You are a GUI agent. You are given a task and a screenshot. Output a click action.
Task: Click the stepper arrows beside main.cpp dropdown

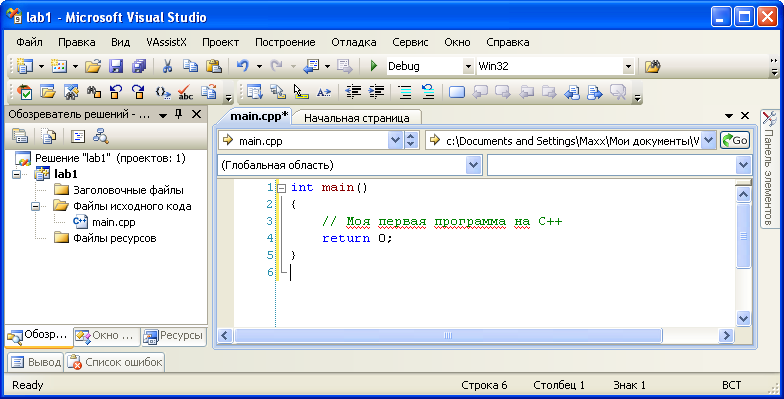click(x=410, y=140)
